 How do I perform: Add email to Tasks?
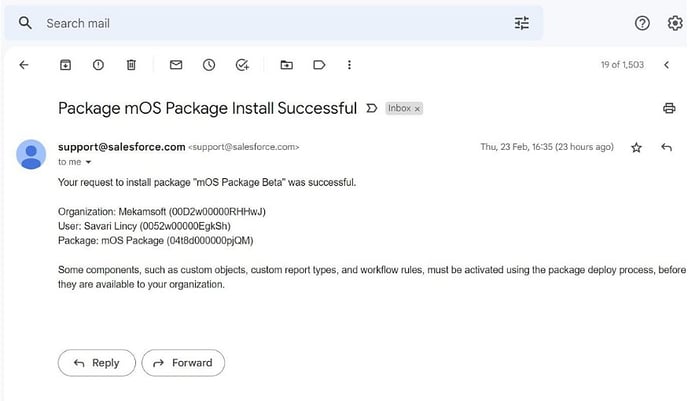click(x=242, y=65)
